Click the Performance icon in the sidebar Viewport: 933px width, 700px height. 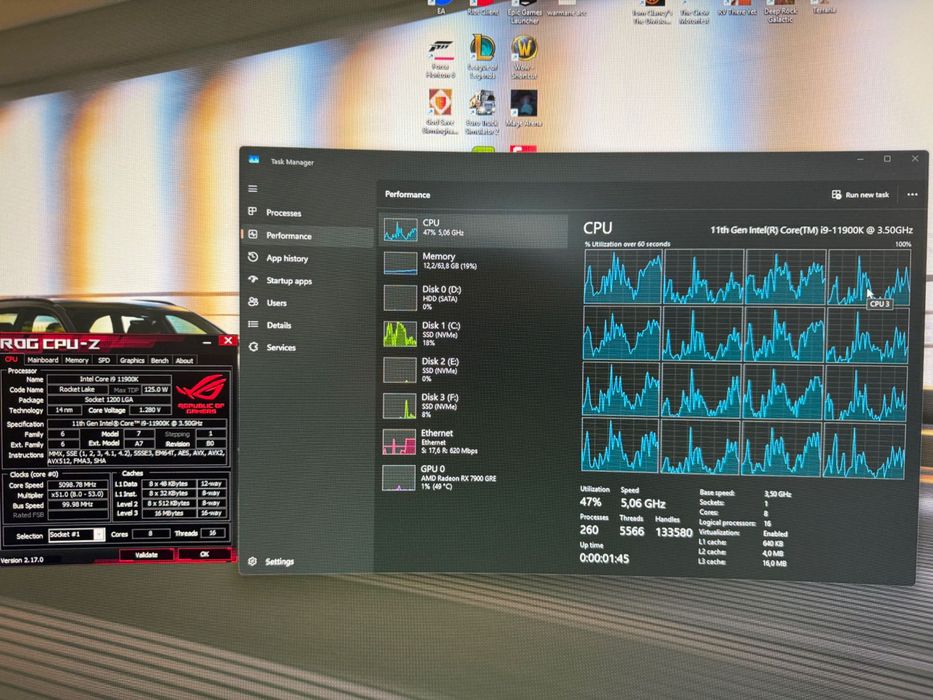point(253,234)
